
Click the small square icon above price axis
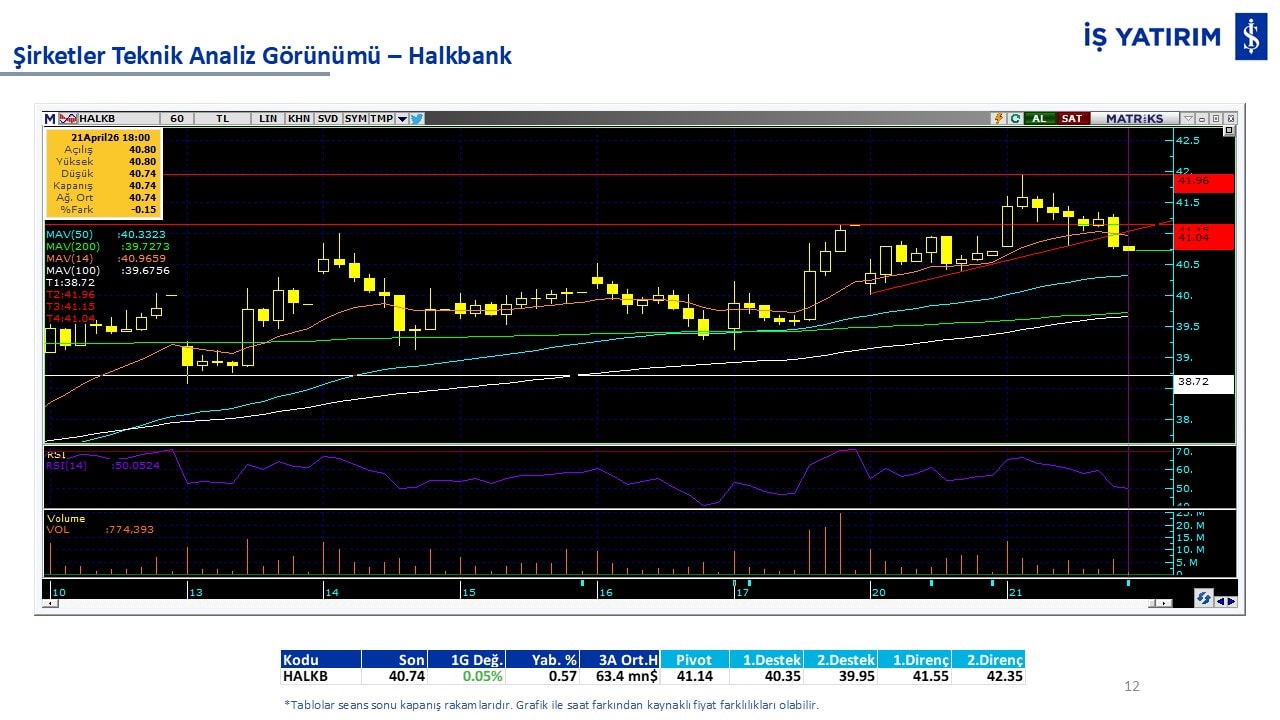1229,131
